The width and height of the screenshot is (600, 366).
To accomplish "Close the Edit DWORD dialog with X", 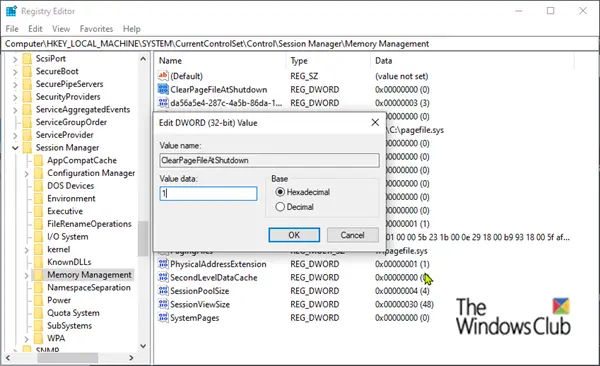I will 375,122.
